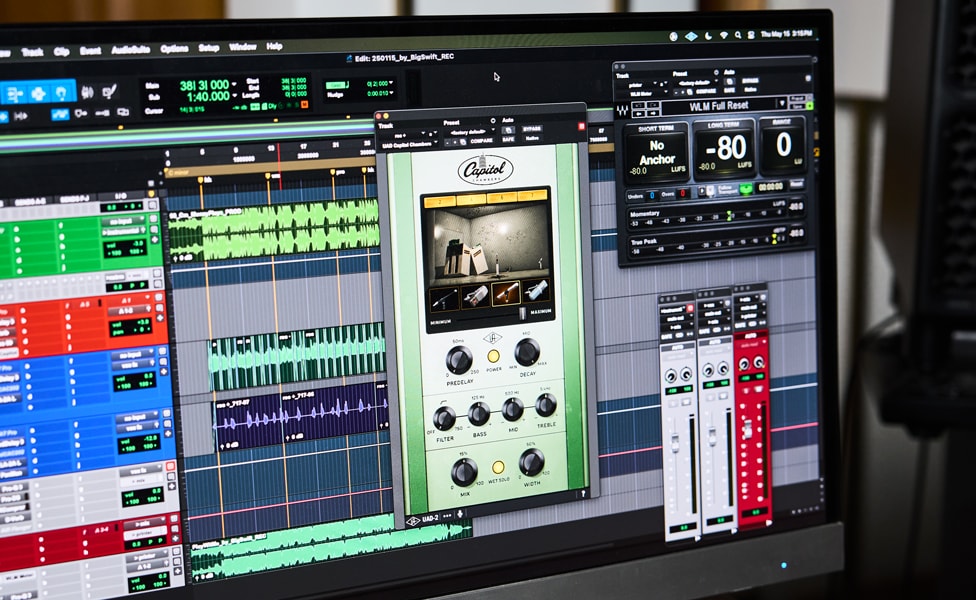Click the Waves logo in WLM Meter
Viewport: 976px width, 600px height.
[622, 111]
